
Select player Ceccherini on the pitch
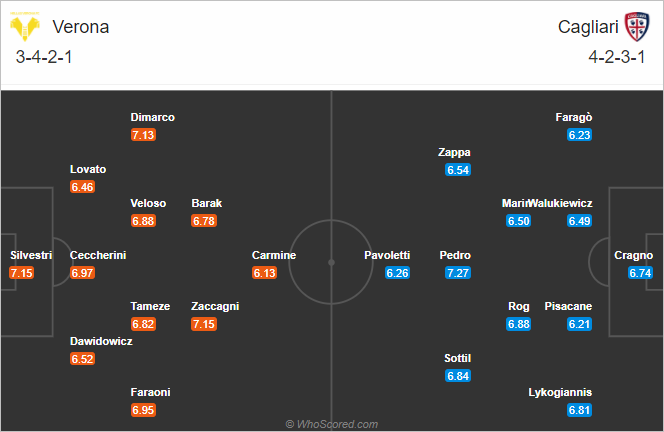pos(98,255)
